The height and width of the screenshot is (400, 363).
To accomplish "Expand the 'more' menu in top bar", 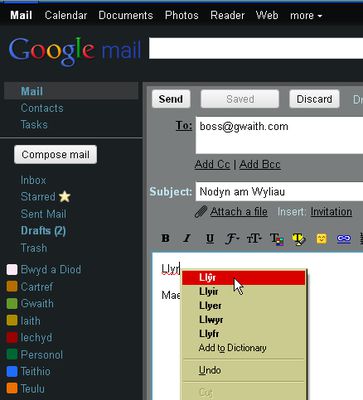I will click(x=306, y=15).
